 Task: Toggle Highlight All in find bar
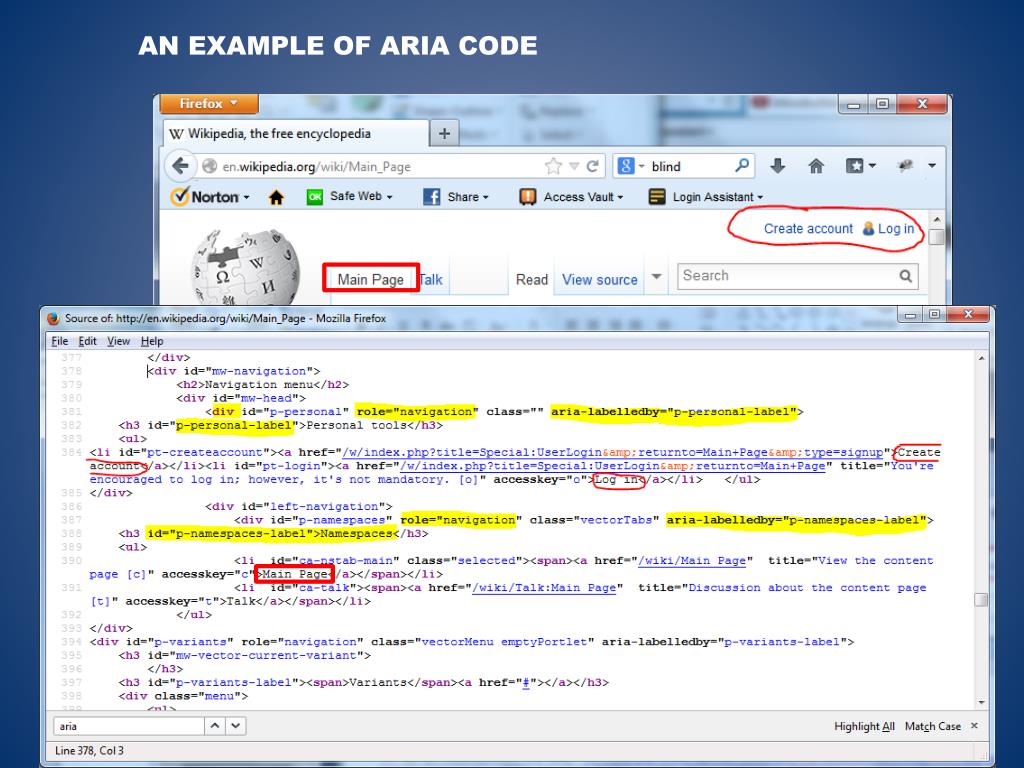(864, 726)
